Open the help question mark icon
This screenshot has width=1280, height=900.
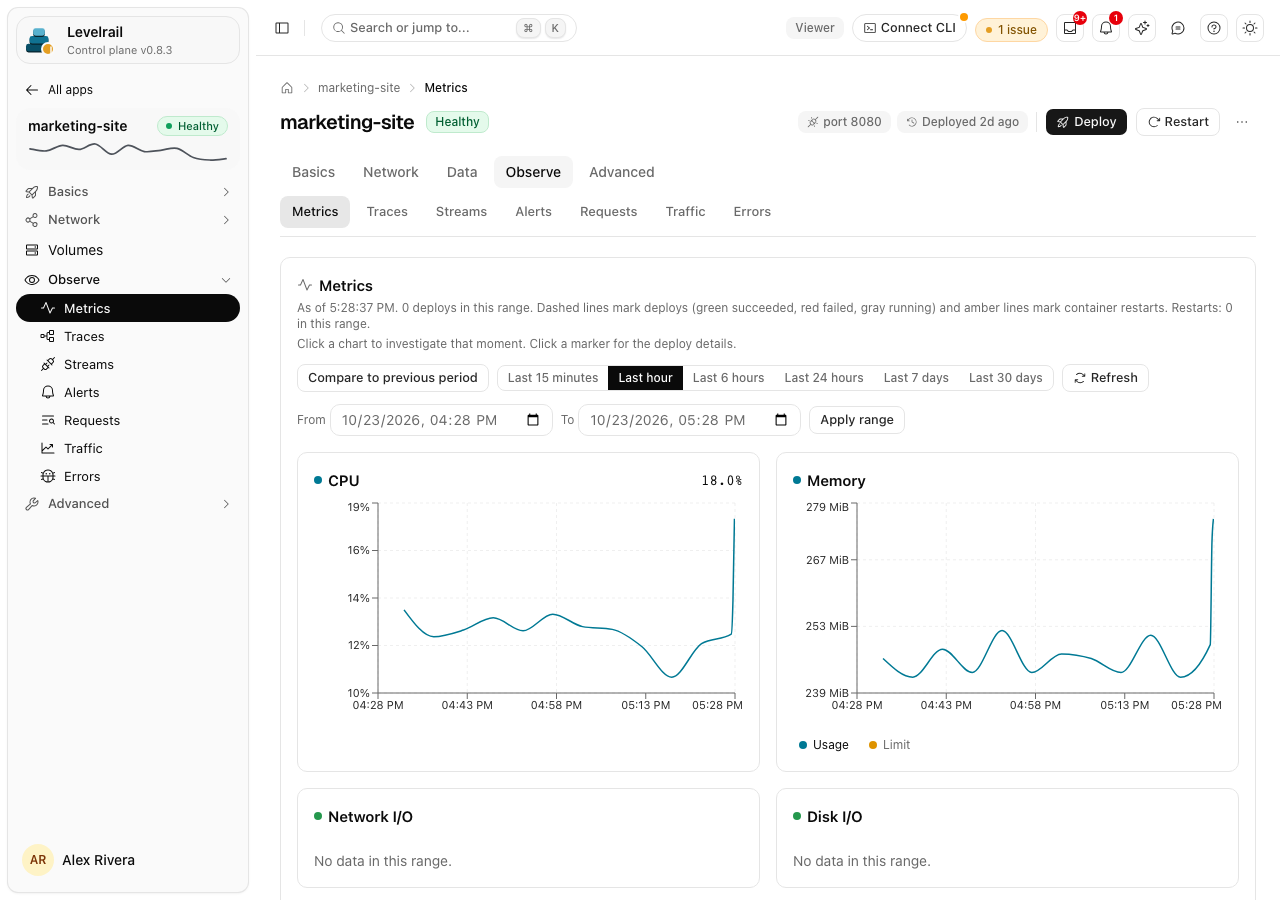point(1214,28)
